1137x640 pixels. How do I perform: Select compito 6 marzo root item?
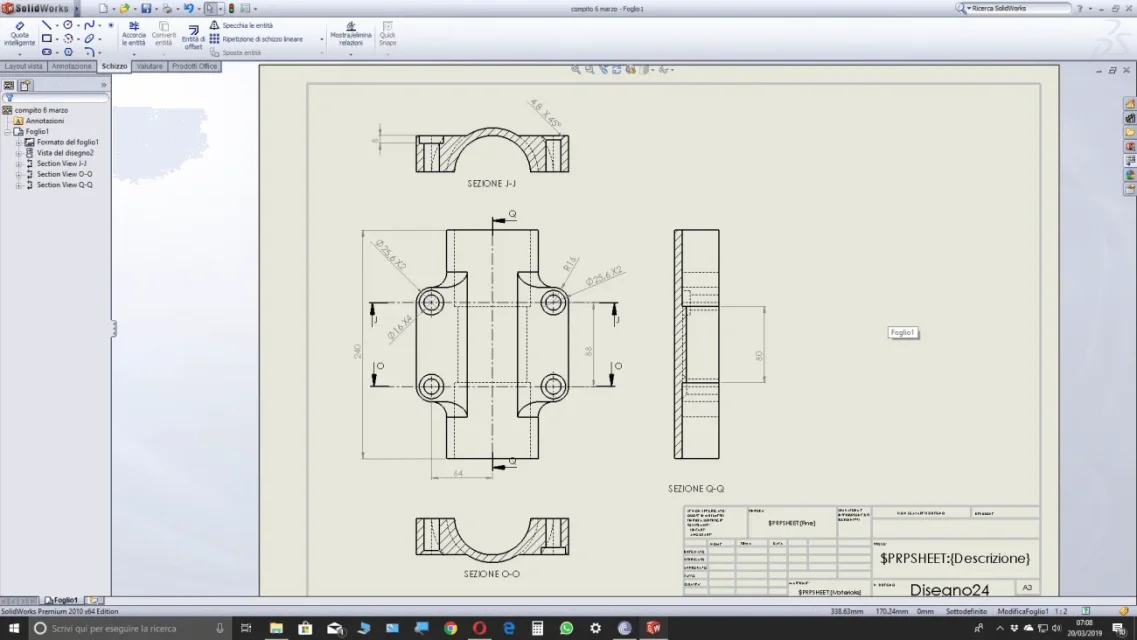[41, 110]
